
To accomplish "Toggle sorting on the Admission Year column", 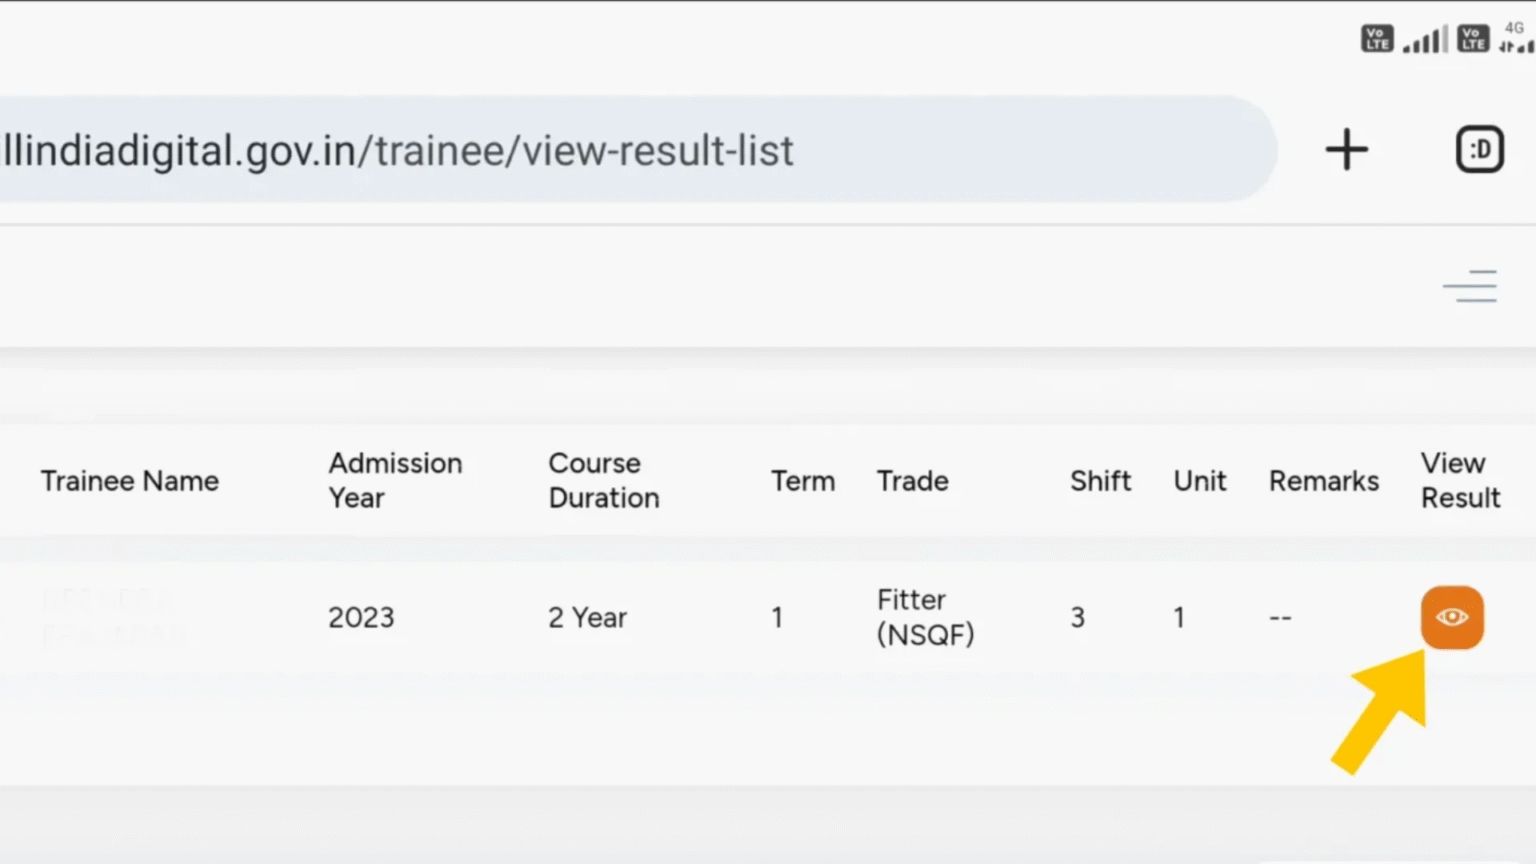I will click(395, 481).
